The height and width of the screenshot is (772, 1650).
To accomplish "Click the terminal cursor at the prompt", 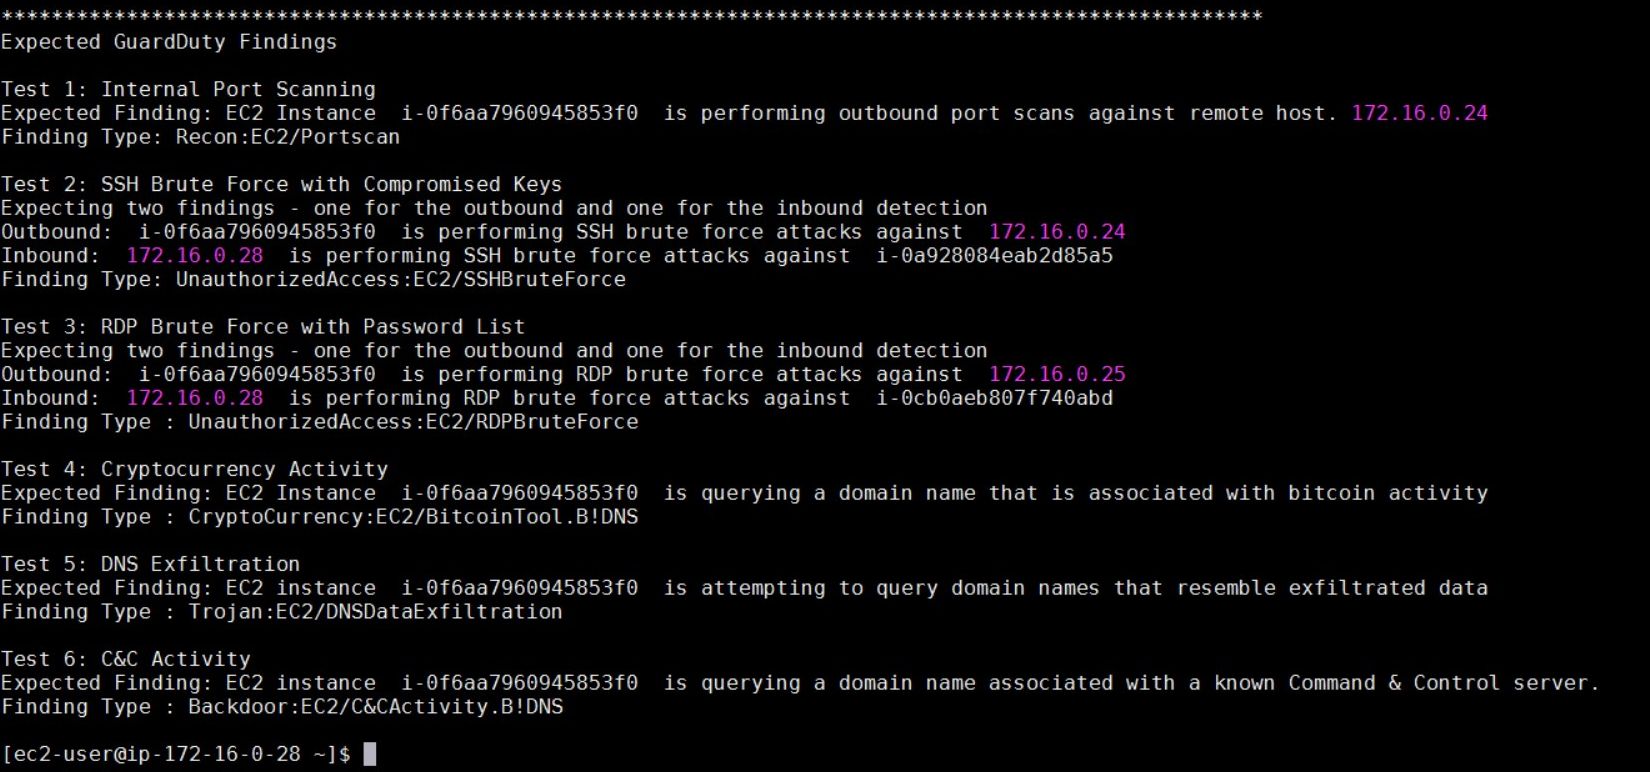I will point(370,754).
